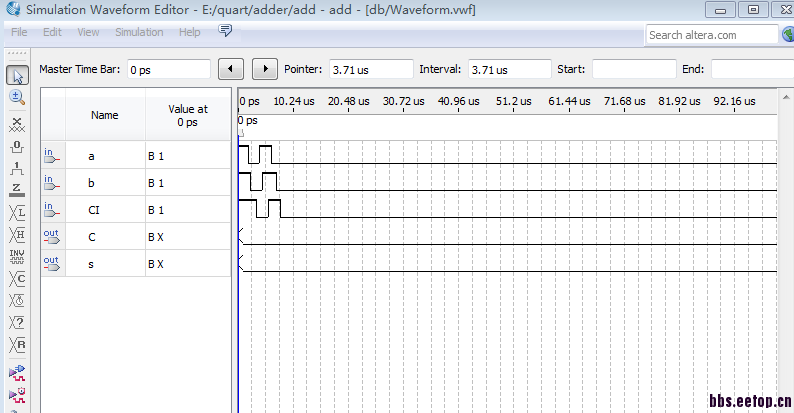Click input pin icon for signal b

[52, 183]
